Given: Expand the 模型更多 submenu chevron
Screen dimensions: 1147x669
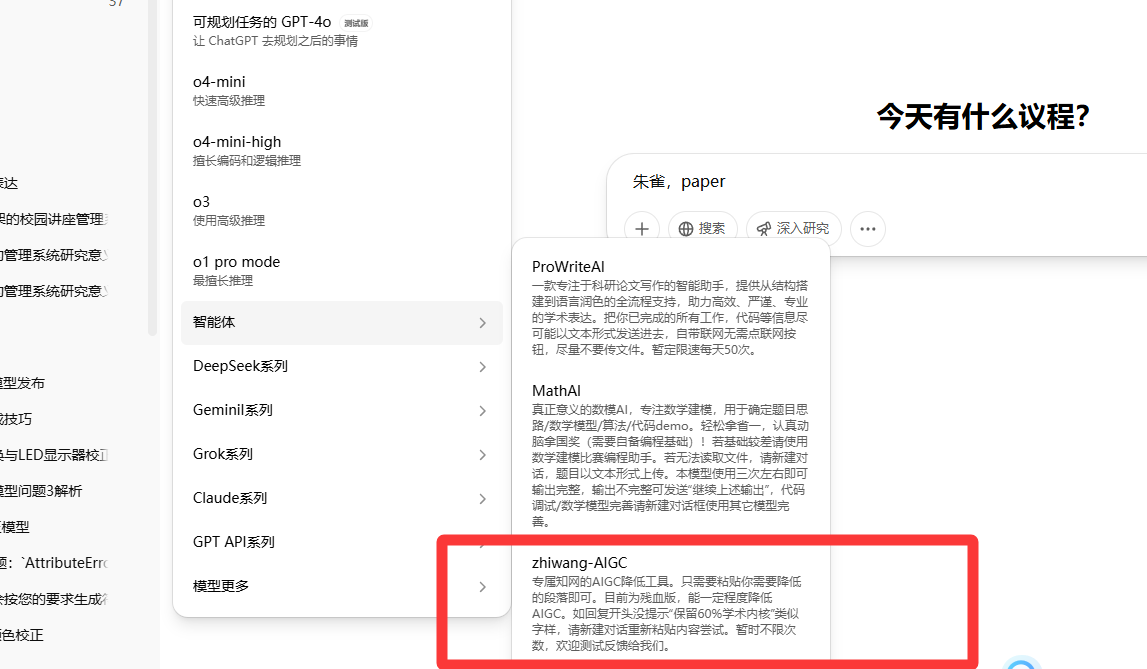Looking at the screenshot, I should click(x=482, y=586).
